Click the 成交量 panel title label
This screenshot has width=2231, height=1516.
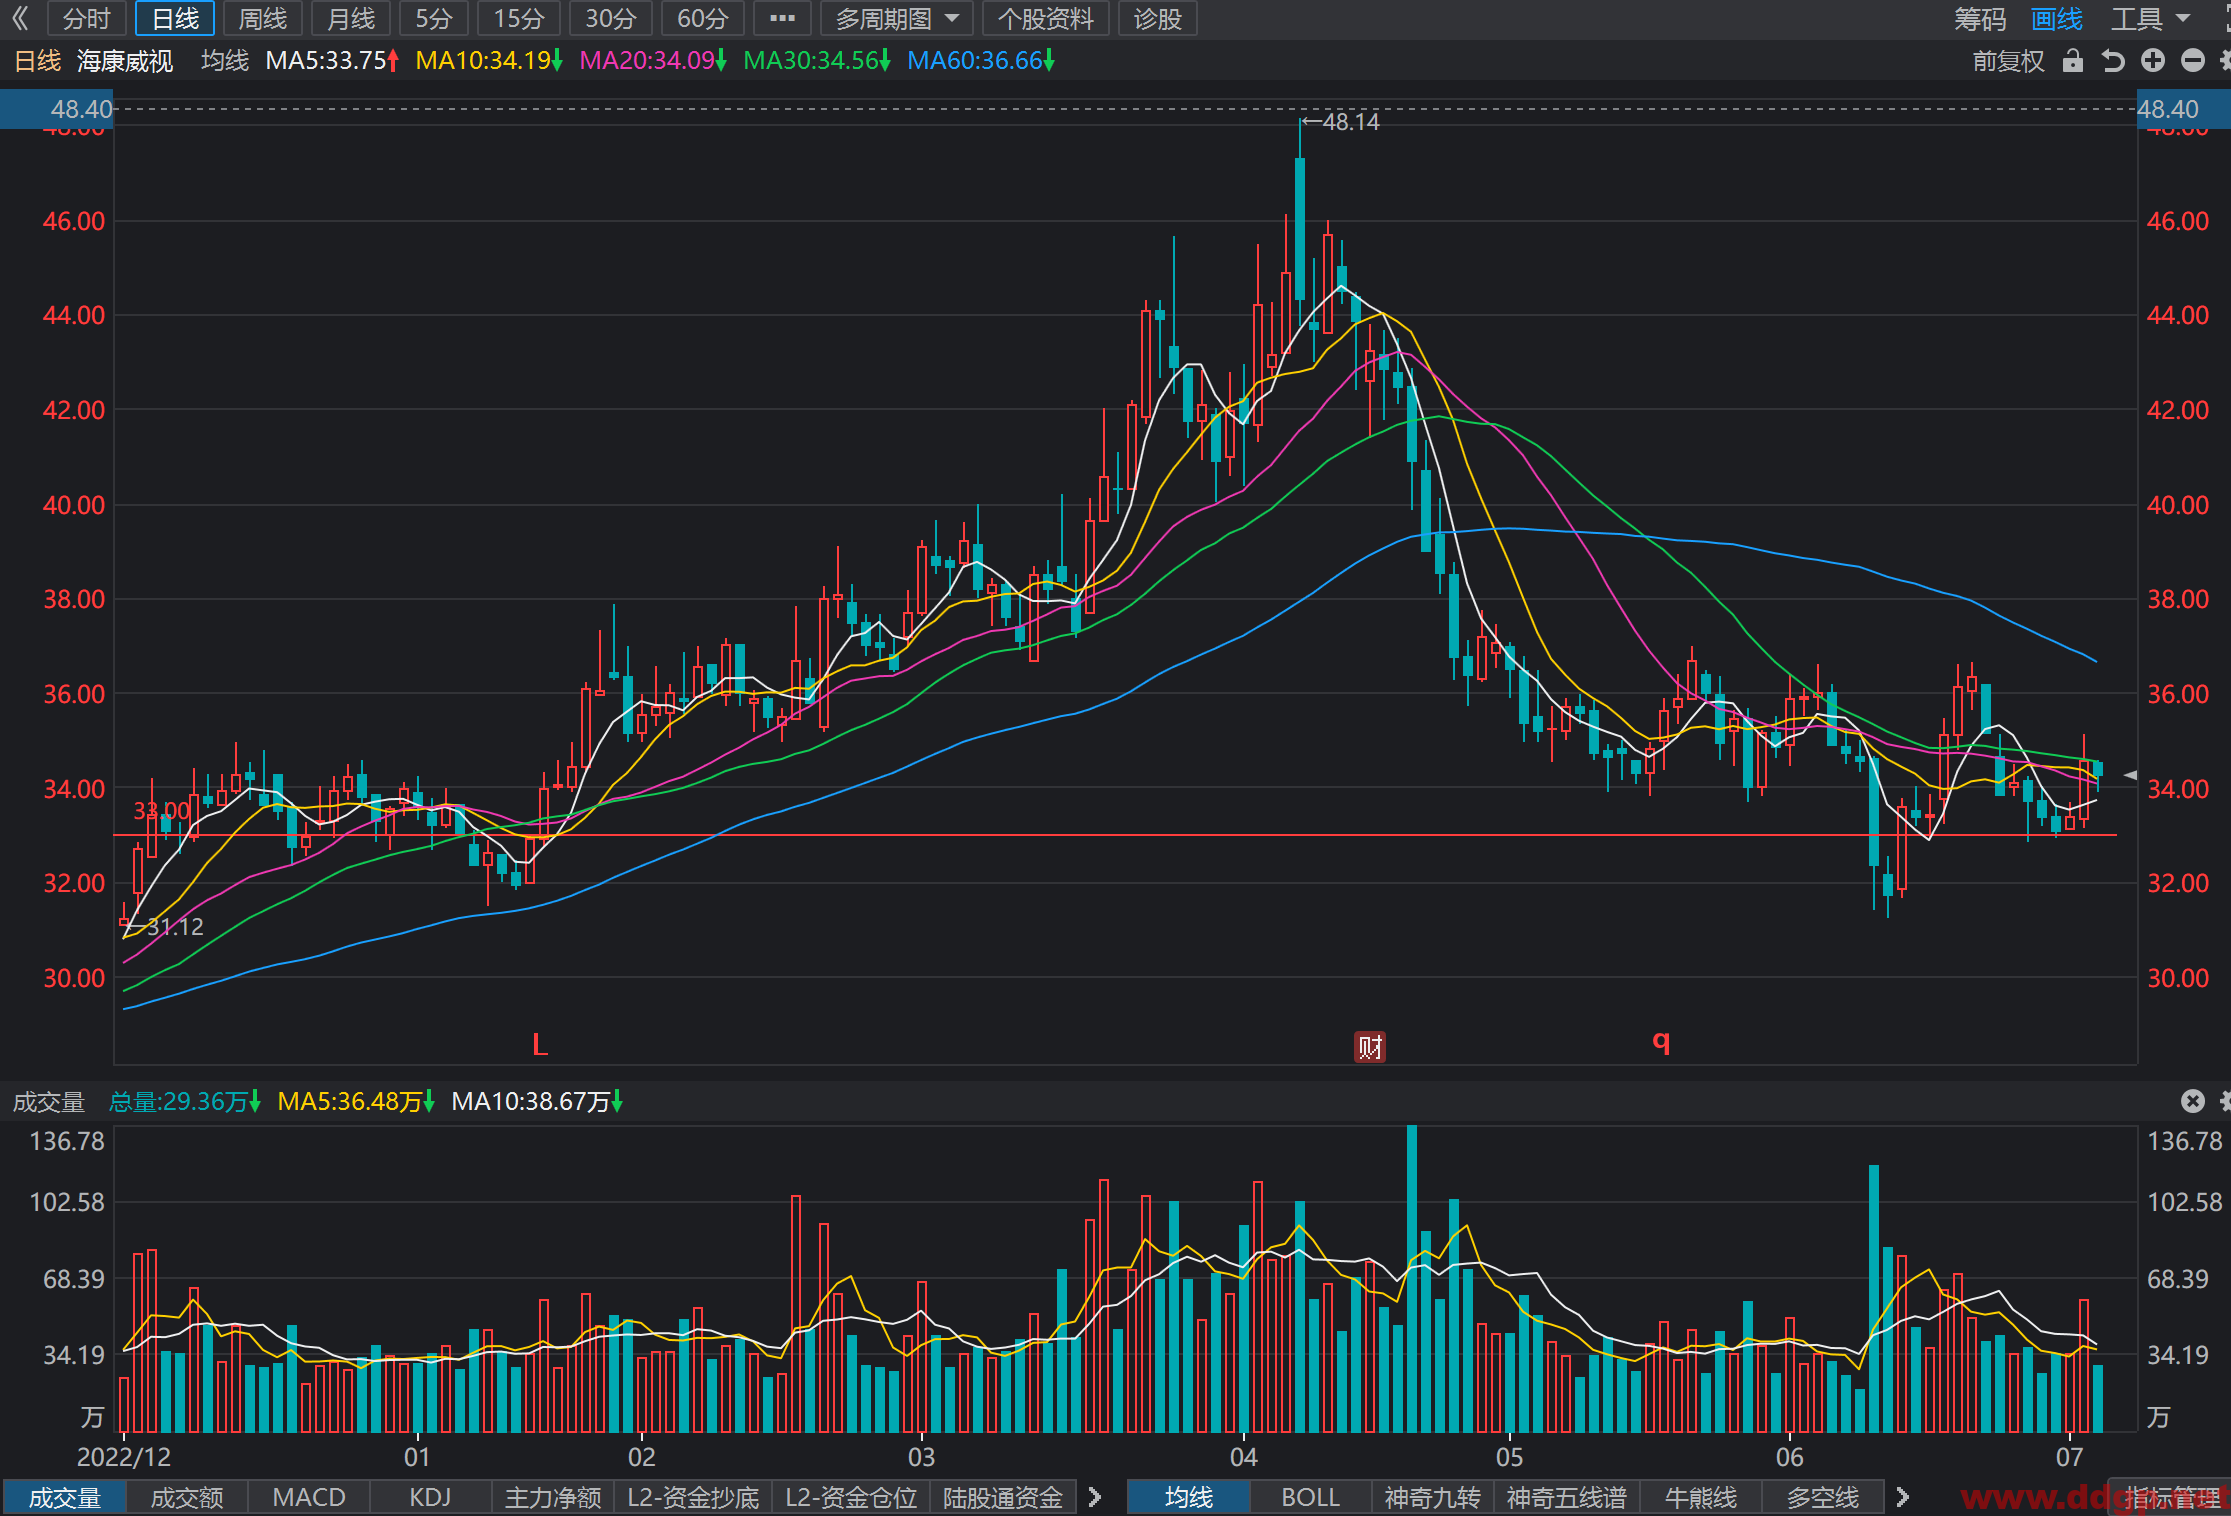pos(49,1102)
